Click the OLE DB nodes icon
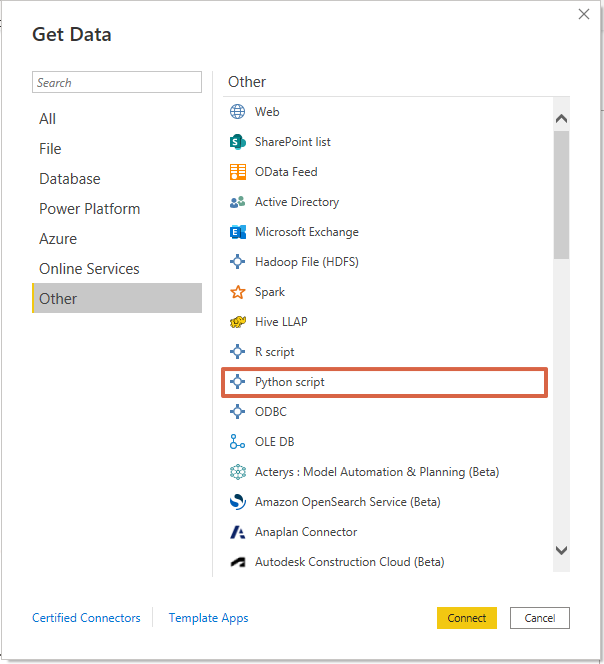This screenshot has width=604, height=664. (x=237, y=442)
